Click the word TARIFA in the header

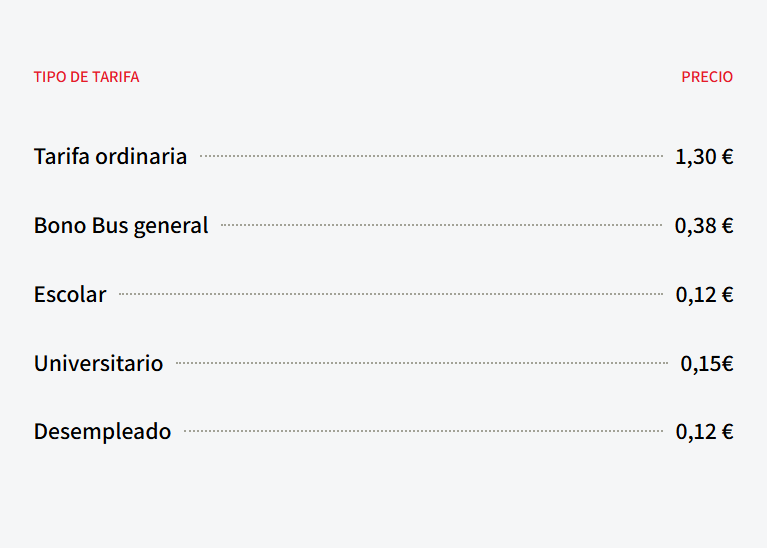pyautogui.click(x=116, y=77)
